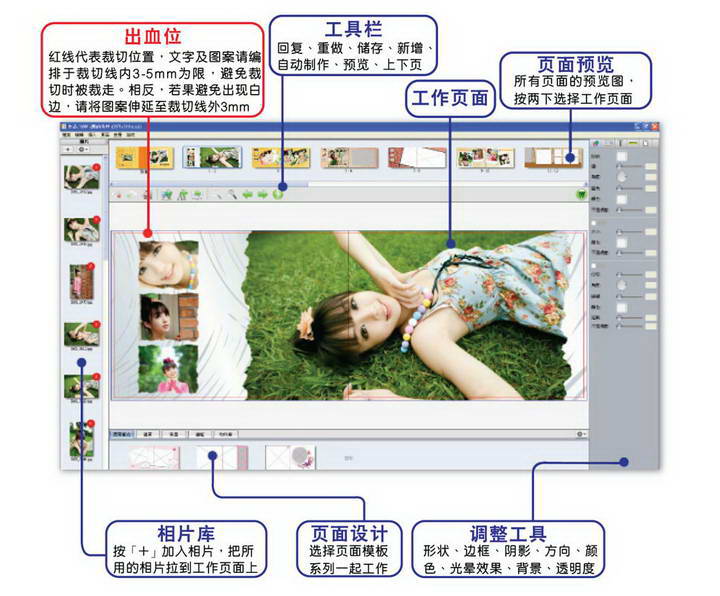Choose the template with grey circle and flowers
720x596 pixels.
point(291,457)
